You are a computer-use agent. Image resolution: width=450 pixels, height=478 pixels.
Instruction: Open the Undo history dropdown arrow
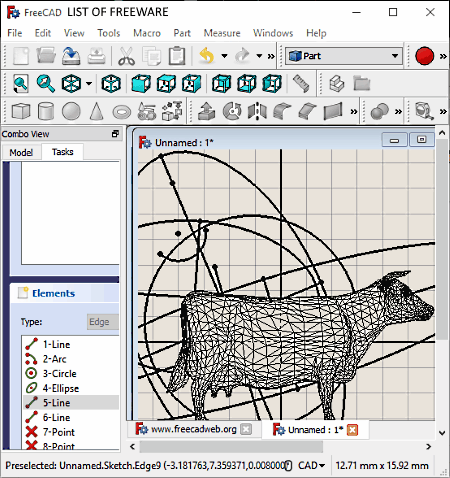click(224, 56)
